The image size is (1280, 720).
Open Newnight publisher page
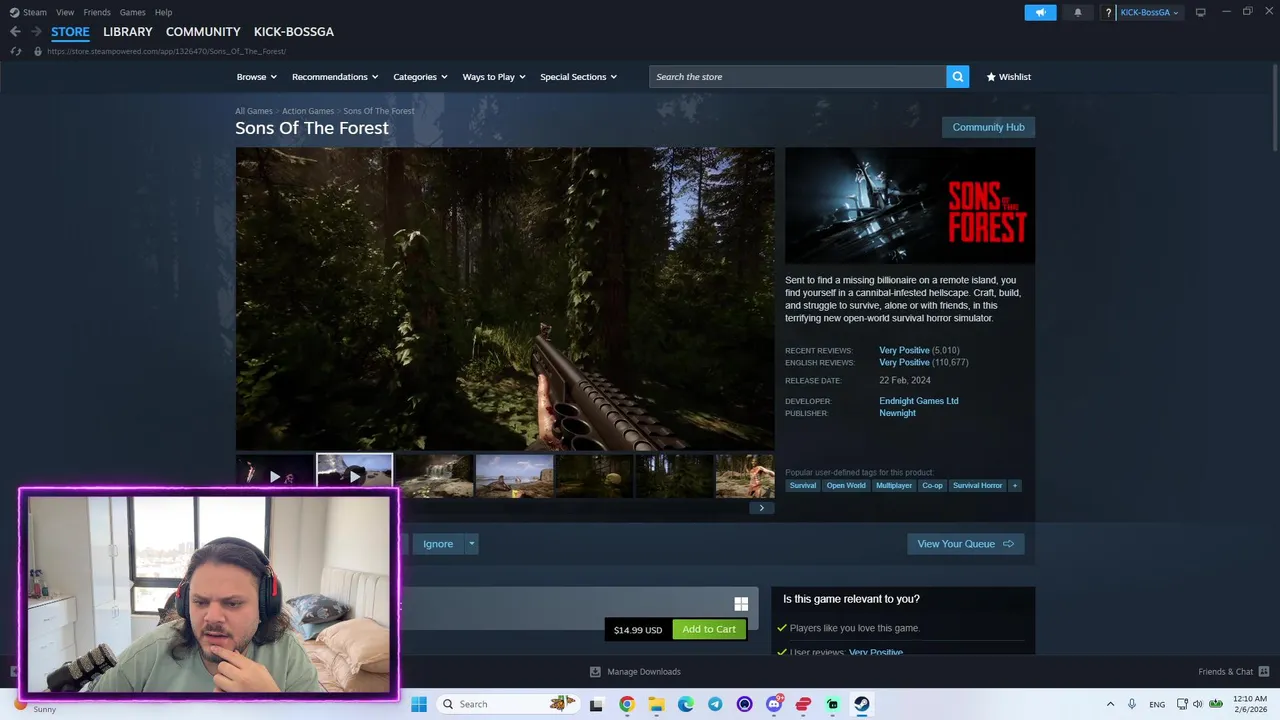[x=897, y=413]
